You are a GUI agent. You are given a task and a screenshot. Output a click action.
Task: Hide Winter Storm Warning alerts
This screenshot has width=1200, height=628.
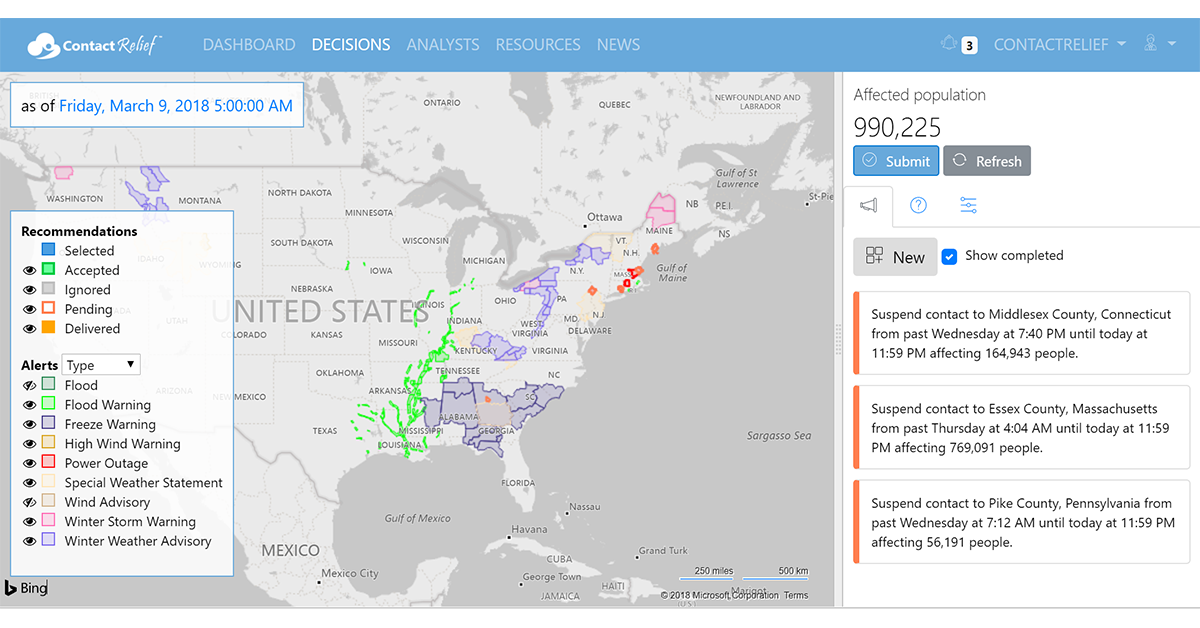tap(30, 522)
